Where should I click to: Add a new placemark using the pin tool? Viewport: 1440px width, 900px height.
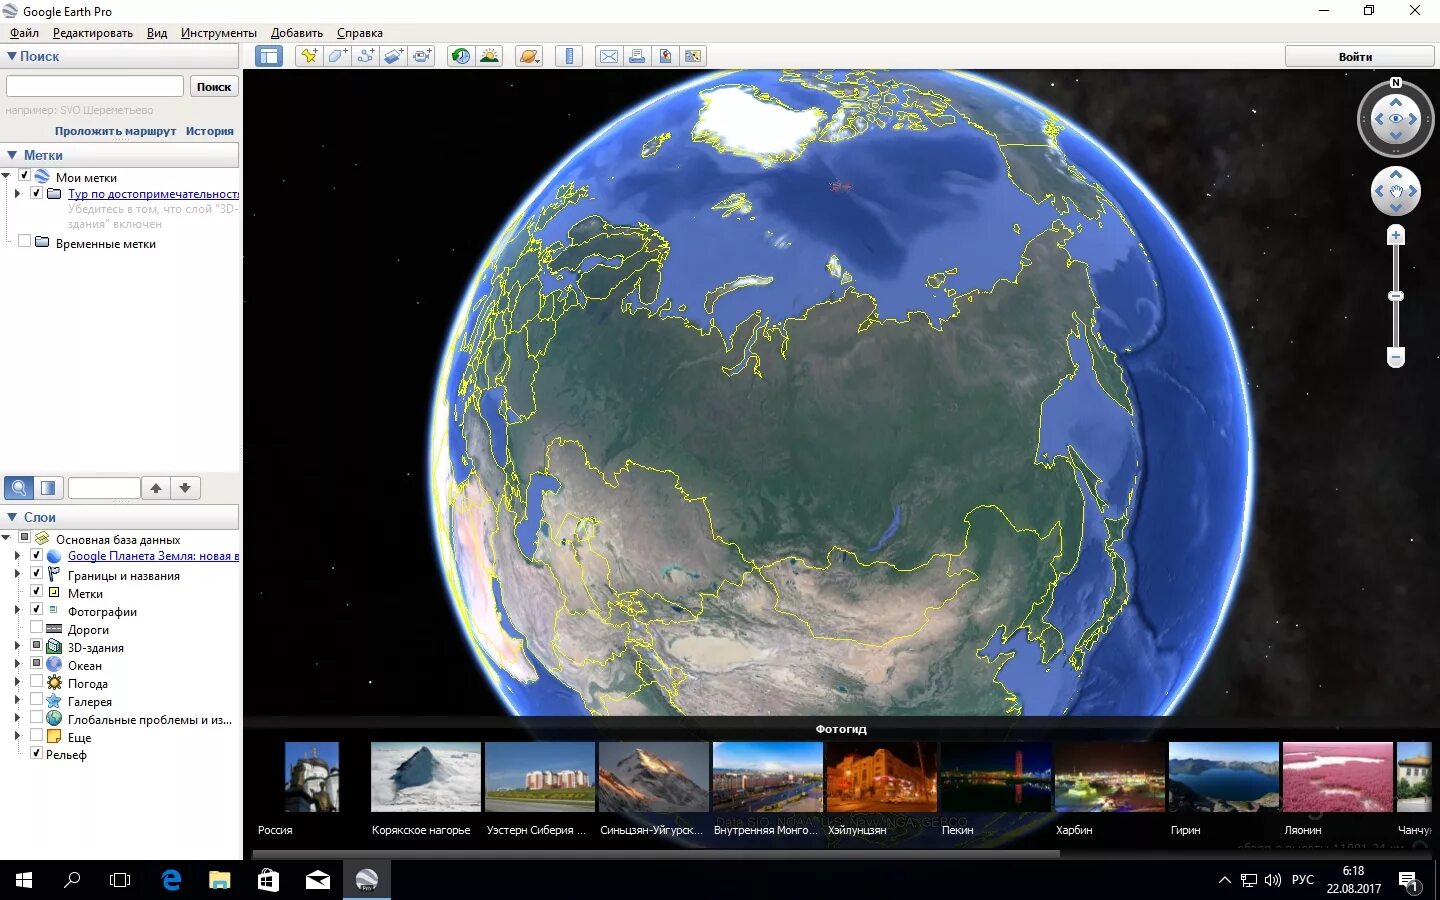308,56
